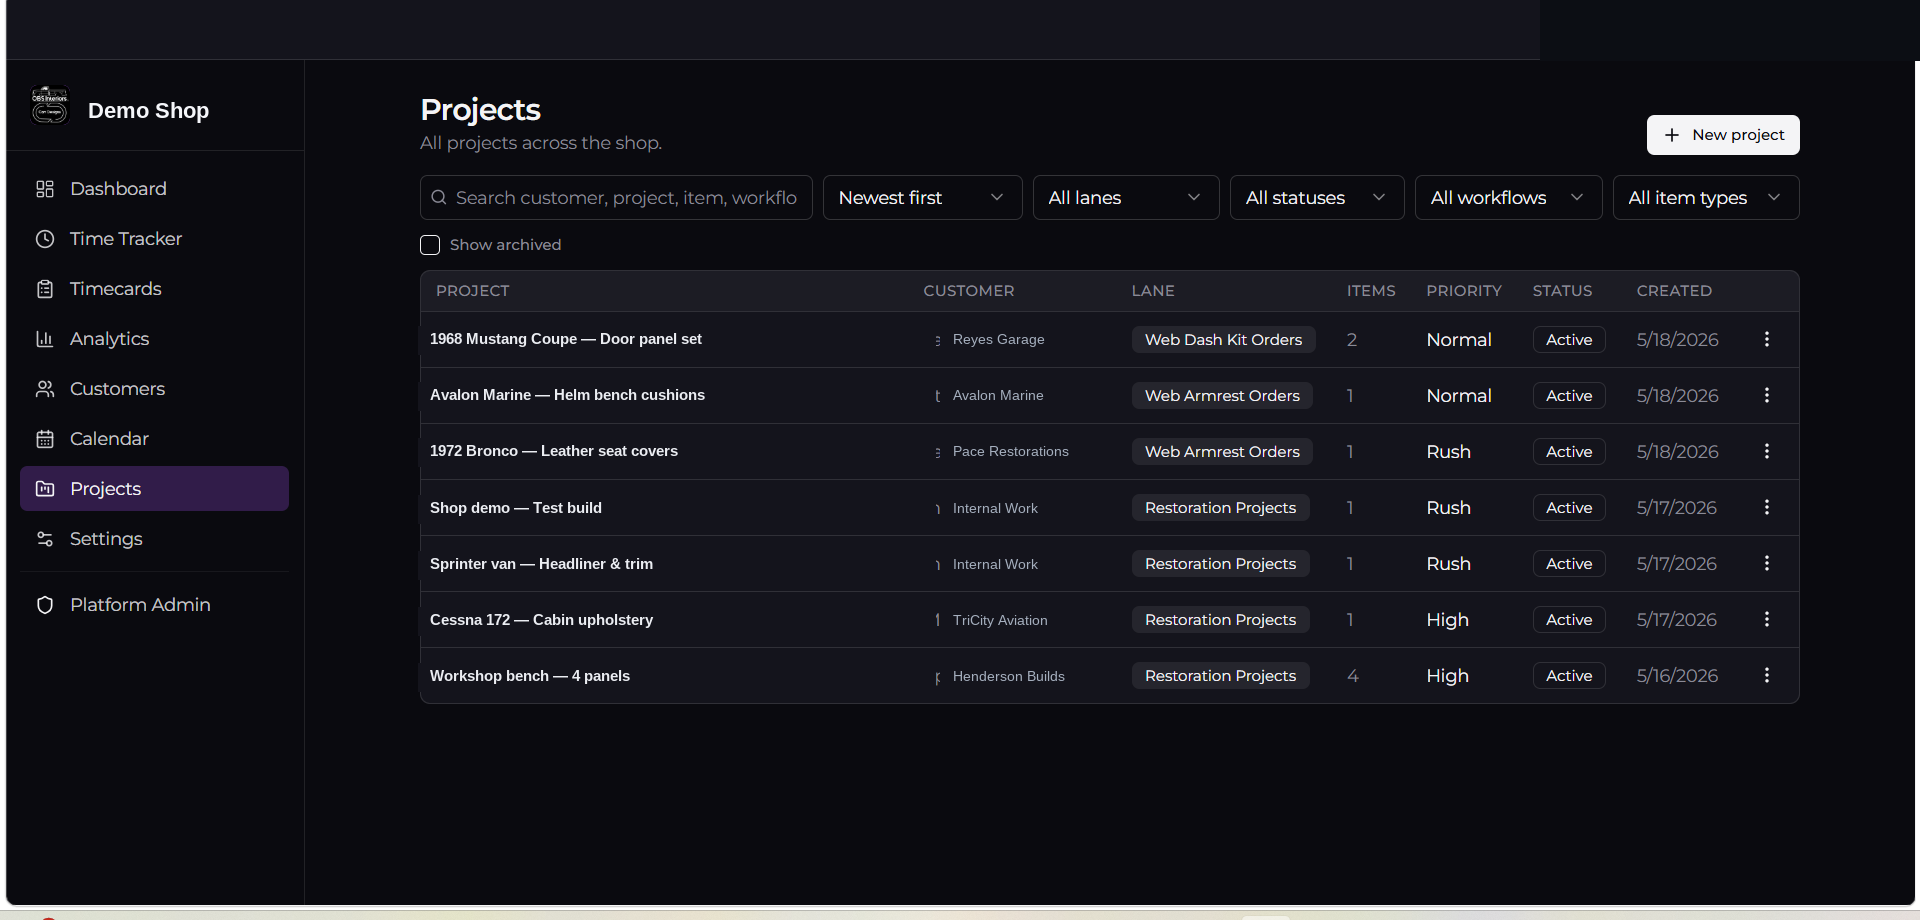Viewport: 1920px width, 920px height.
Task: Open the Analytics section
Action: coord(154,339)
